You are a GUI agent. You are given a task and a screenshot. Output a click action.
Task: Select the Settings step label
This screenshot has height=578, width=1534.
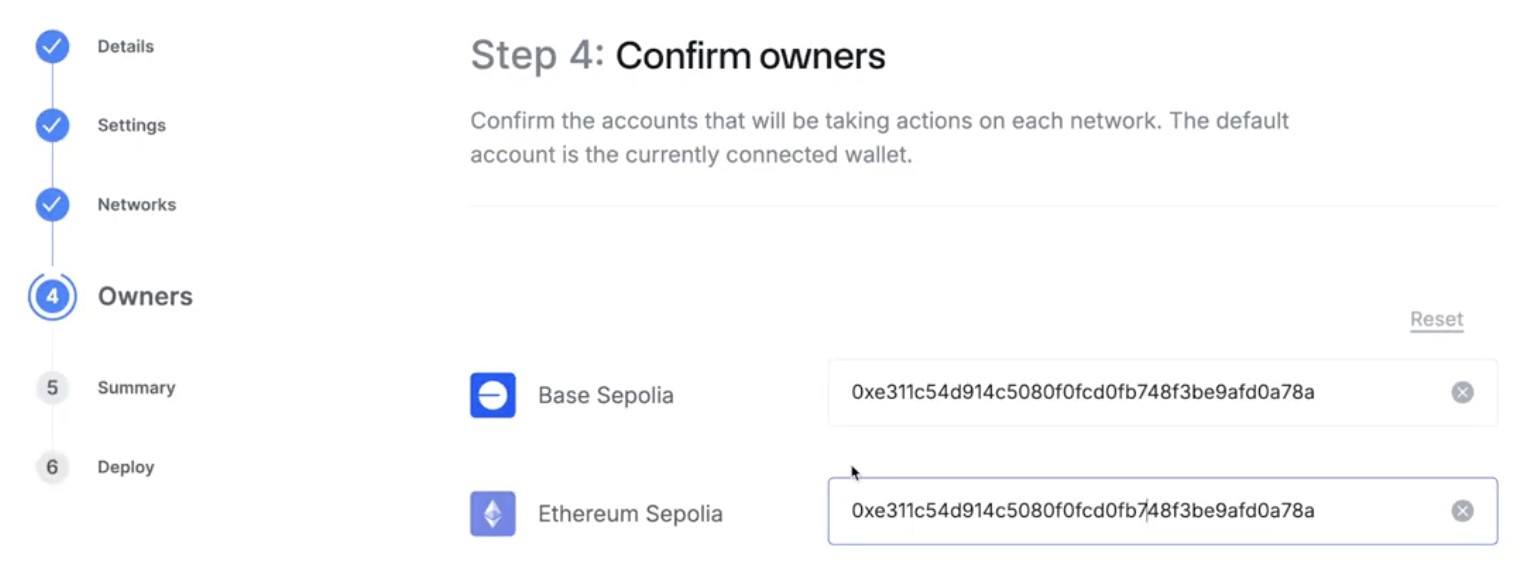tap(131, 125)
